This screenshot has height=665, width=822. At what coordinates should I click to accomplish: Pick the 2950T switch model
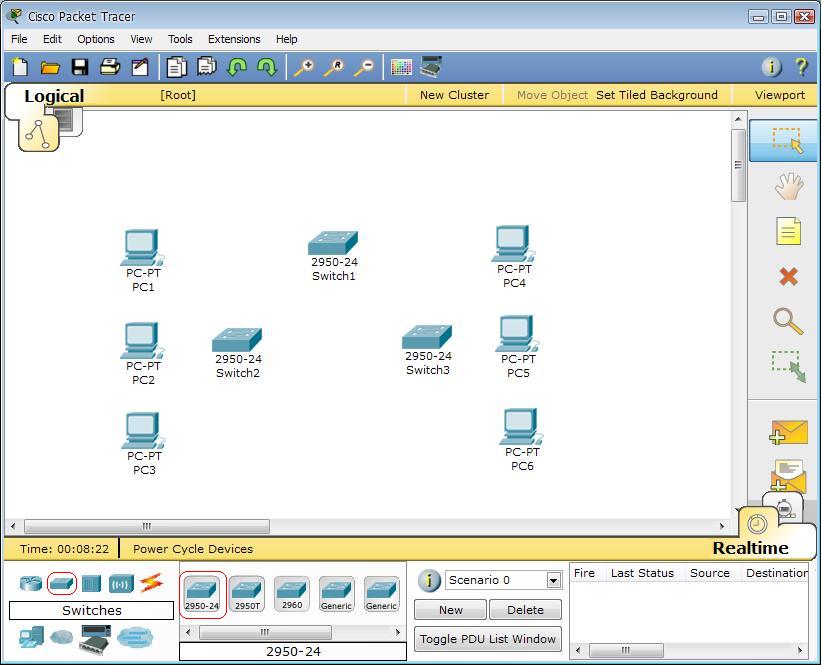click(247, 594)
